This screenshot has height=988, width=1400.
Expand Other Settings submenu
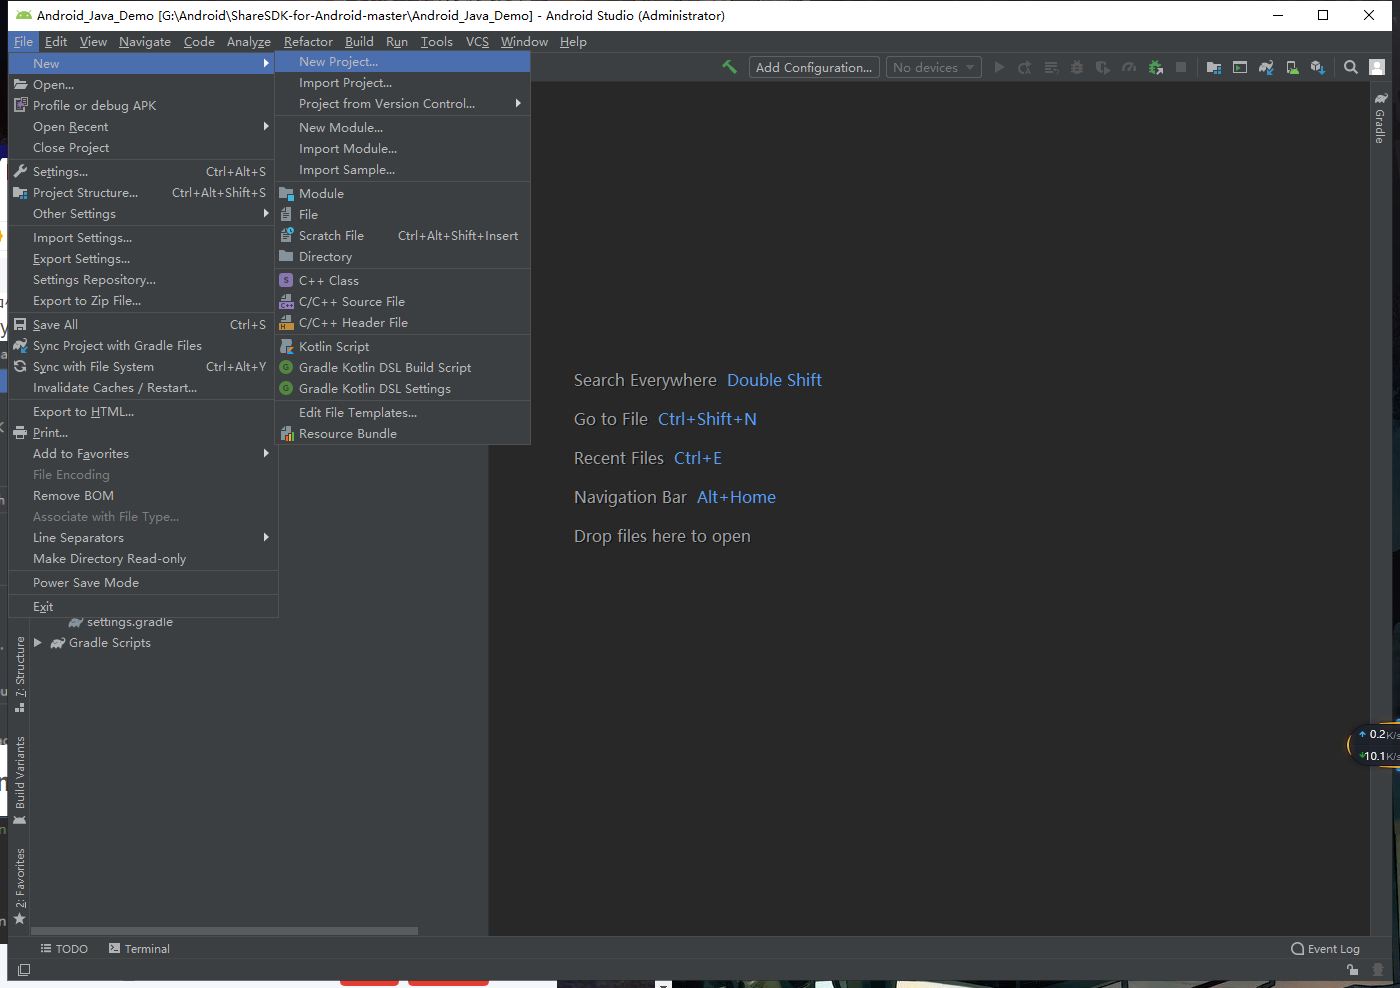[143, 214]
